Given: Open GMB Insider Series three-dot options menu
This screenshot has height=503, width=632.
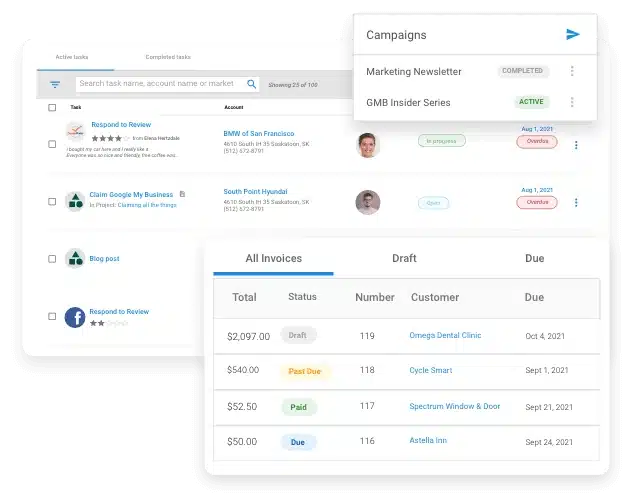Looking at the screenshot, I should pos(572,102).
